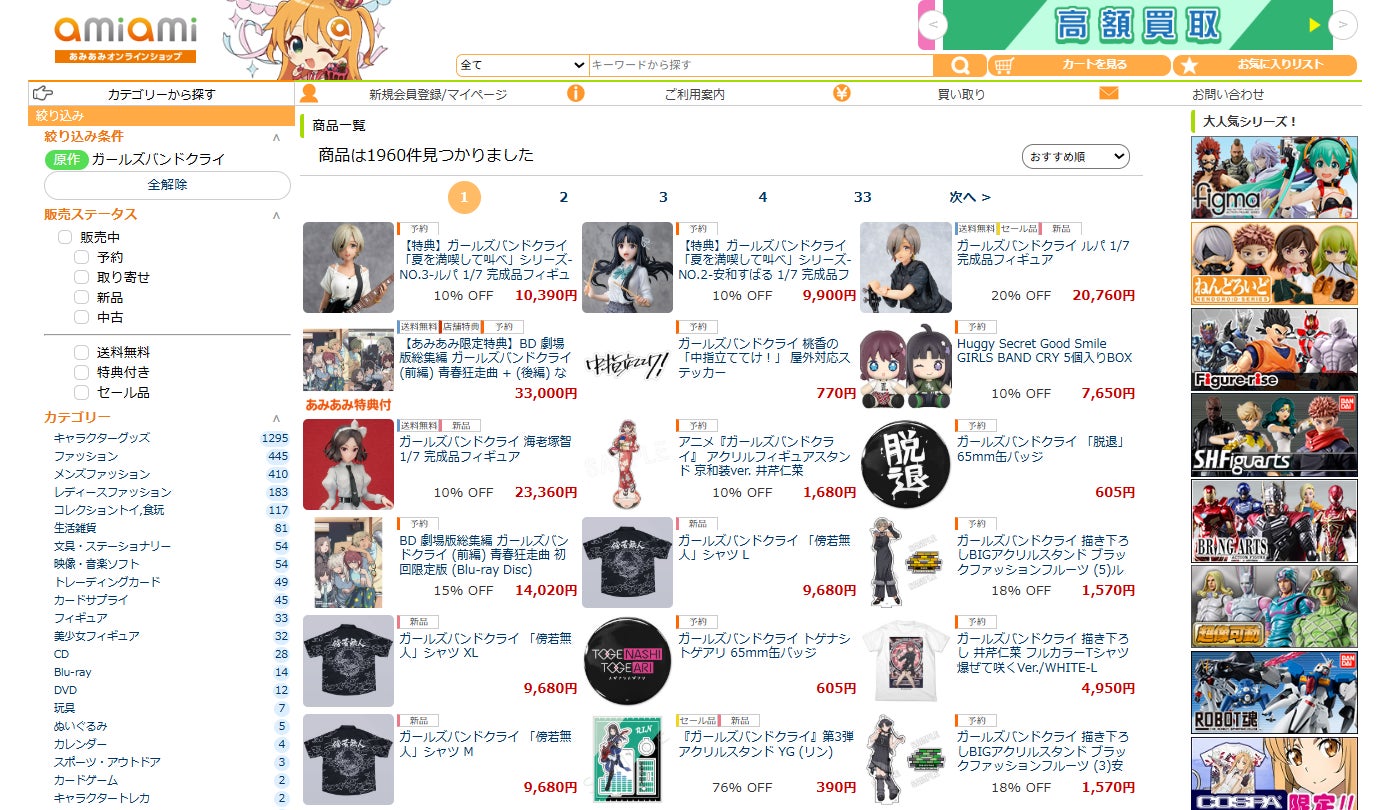Image resolution: width=1385 pixels, height=810 pixels.
Task: Check the セール品 filter checkbox
Action: (x=81, y=392)
